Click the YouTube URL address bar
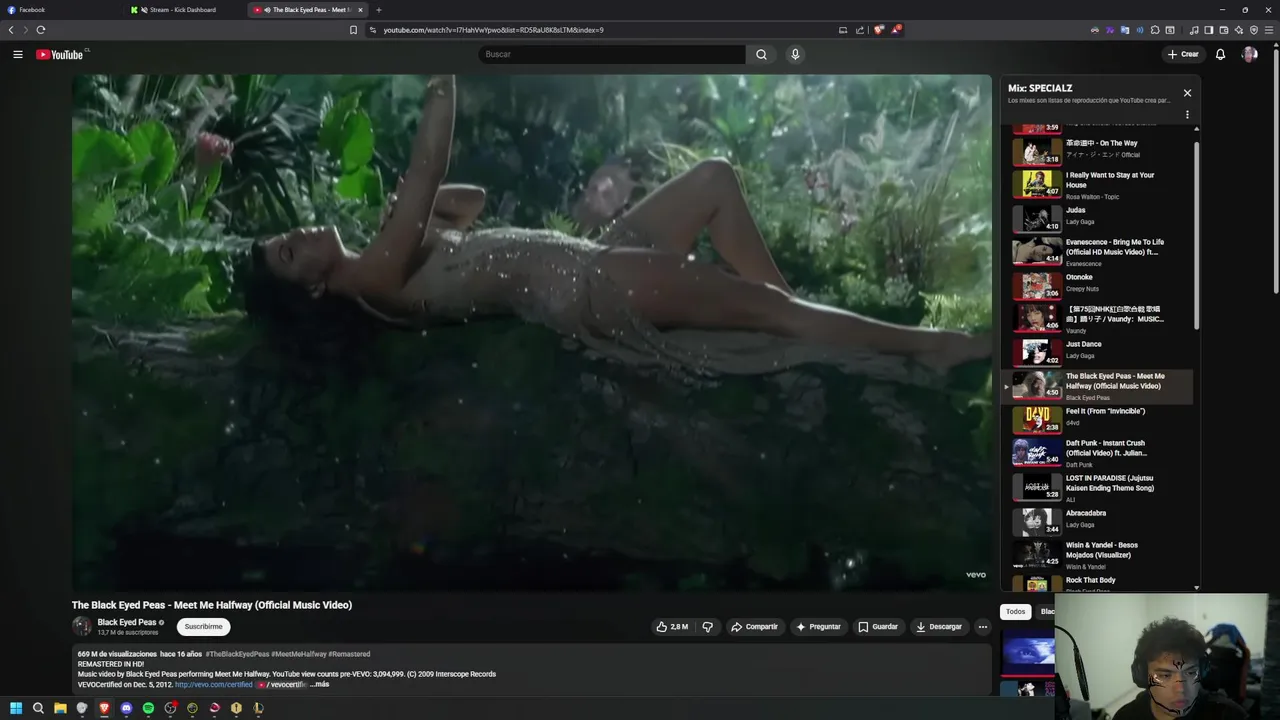 (x=600, y=30)
